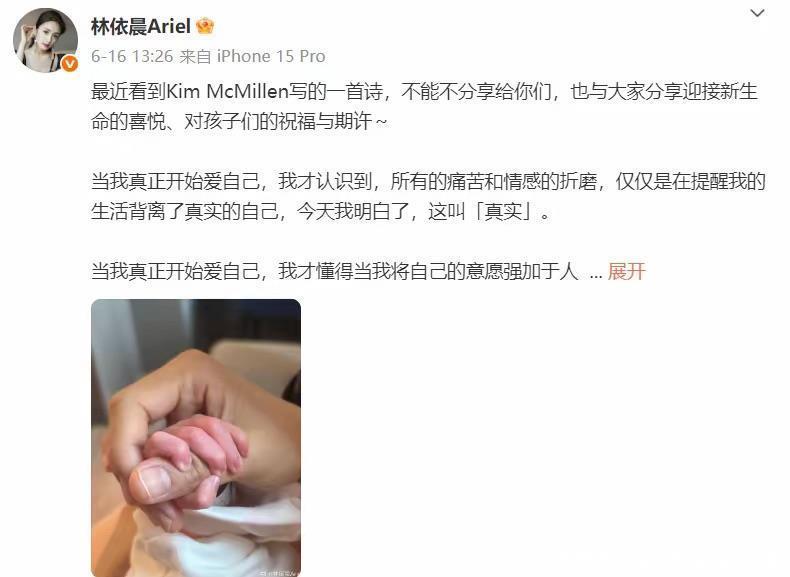Click the truncated line about 意愿强加于人

point(335,271)
